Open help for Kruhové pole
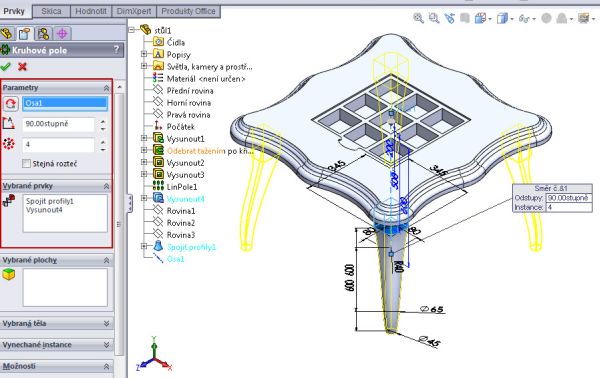Viewport: 600px width, 378px height. pyautogui.click(x=116, y=49)
